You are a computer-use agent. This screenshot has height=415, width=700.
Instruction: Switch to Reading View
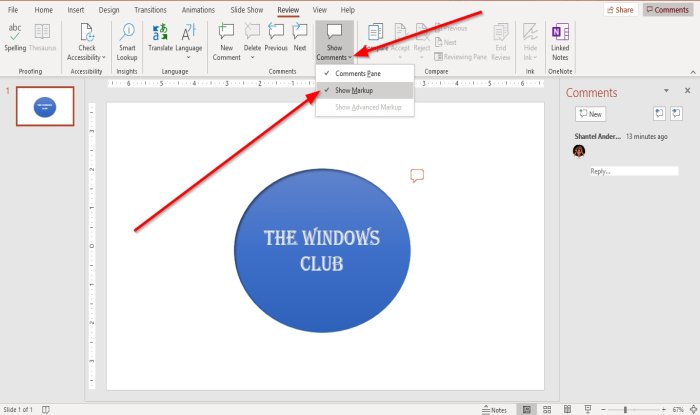567,409
